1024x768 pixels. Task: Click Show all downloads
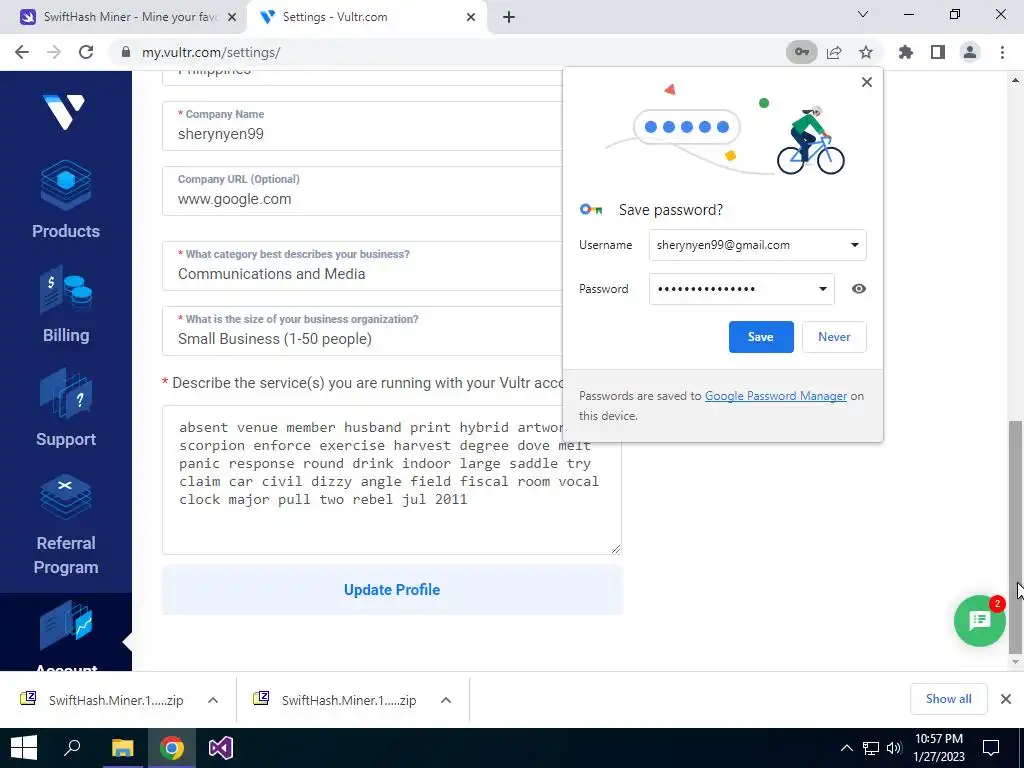click(x=948, y=699)
